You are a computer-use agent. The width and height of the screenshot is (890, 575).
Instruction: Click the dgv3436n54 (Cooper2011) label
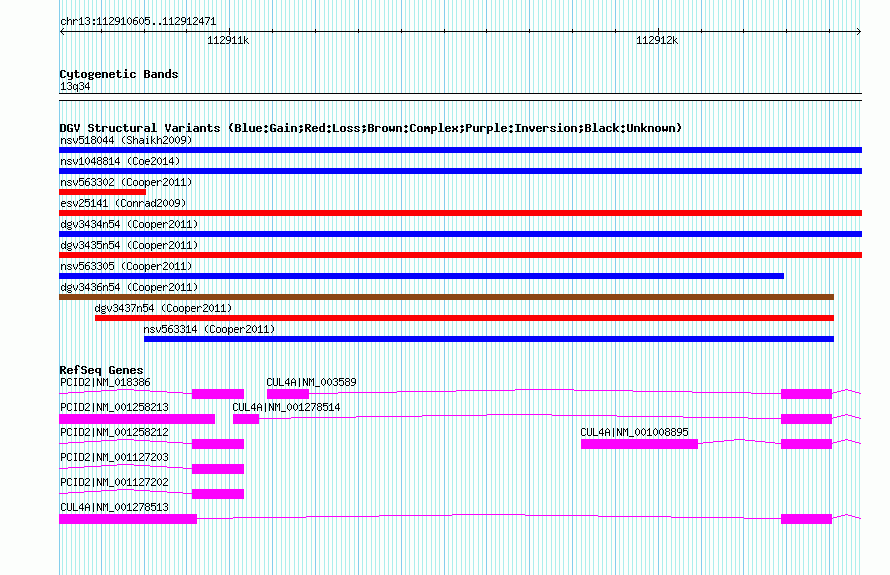(x=129, y=287)
